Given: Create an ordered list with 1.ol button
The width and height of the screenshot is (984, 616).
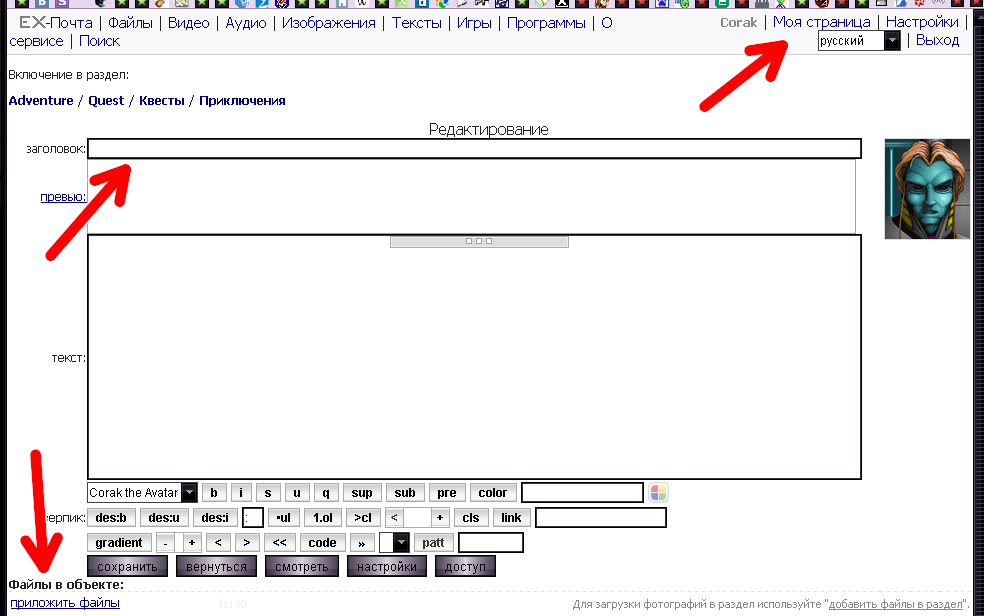Looking at the screenshot, I should (321, 517).
